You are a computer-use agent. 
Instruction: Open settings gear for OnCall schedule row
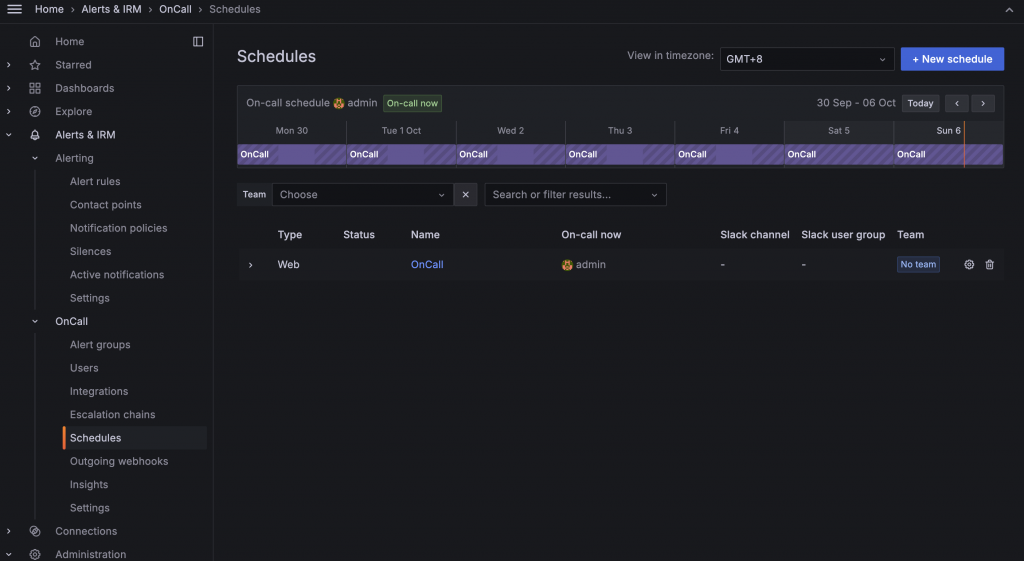pyautogui.click(x=969, y=264)
